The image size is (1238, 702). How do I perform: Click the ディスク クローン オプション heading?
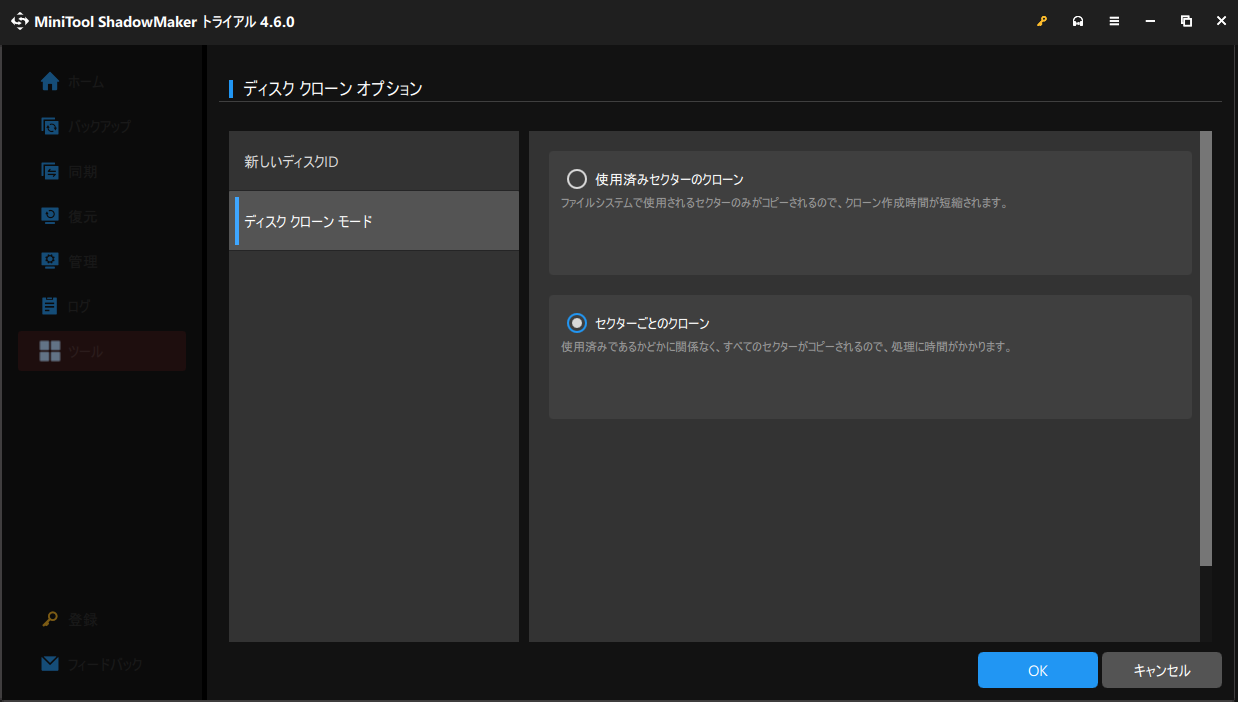pos(333,89)
